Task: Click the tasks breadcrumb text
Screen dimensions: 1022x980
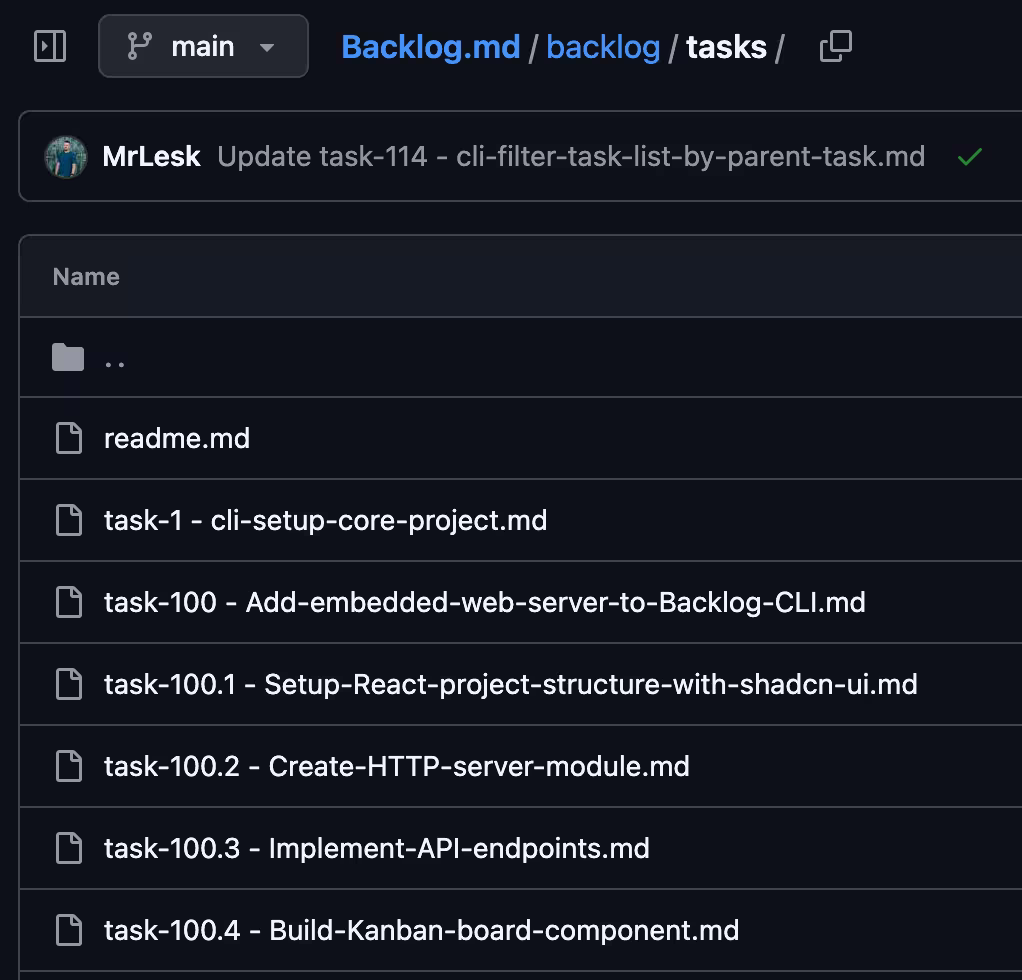Action: [726, 47]
